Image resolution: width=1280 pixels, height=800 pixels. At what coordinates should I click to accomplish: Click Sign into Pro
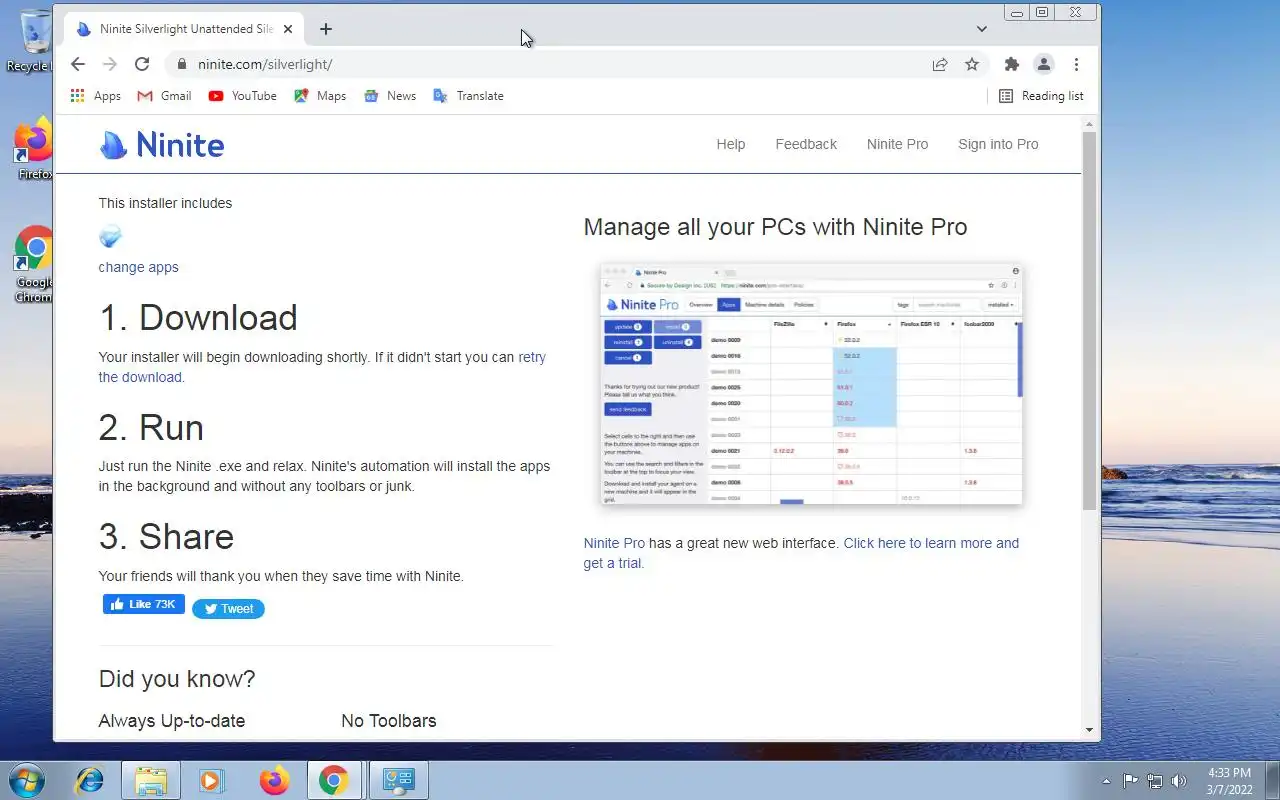pyautogui.click(x=998, y=144)
